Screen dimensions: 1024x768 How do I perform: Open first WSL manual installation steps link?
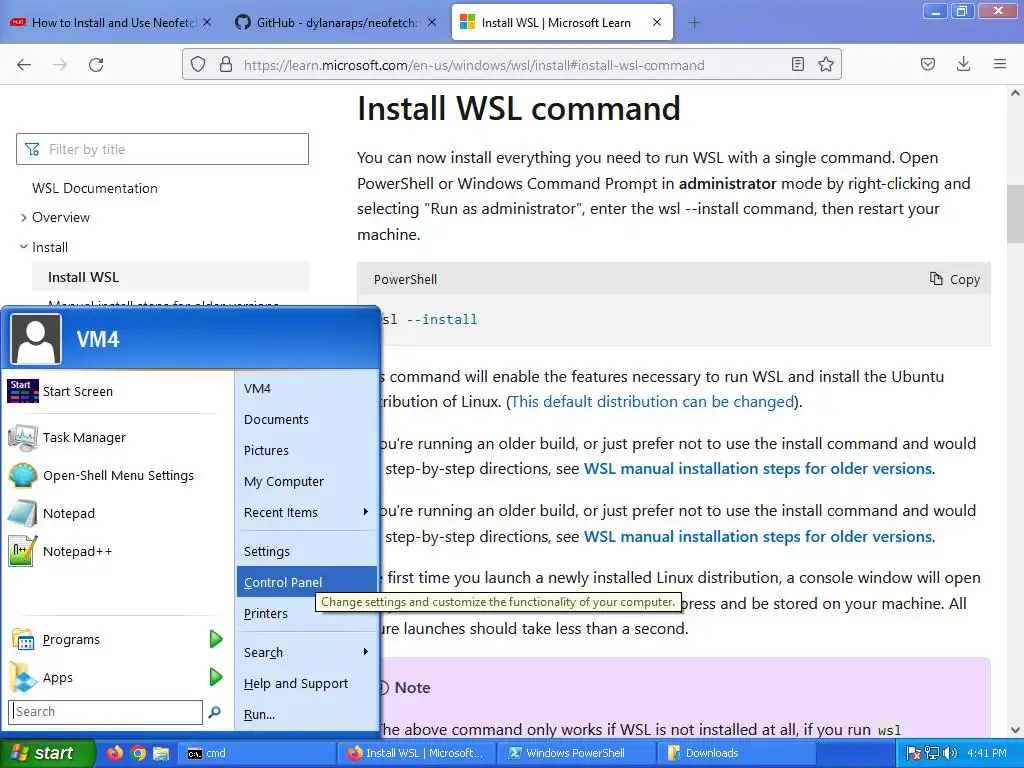tap(758, 469)
